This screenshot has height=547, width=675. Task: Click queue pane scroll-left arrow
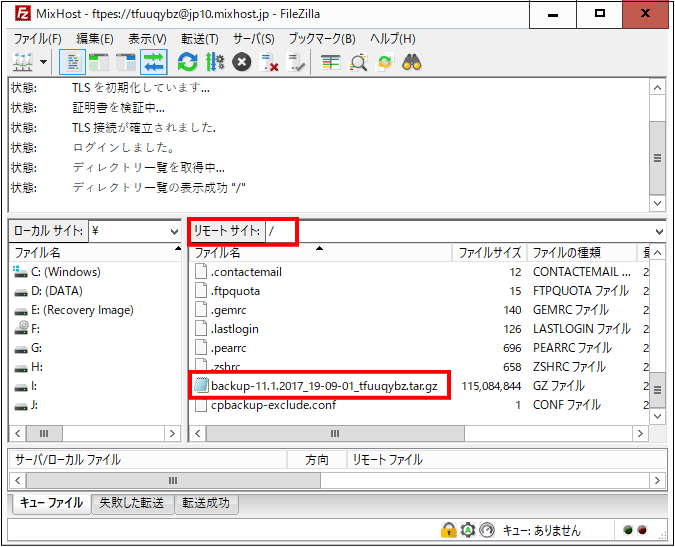coord(18,480)
